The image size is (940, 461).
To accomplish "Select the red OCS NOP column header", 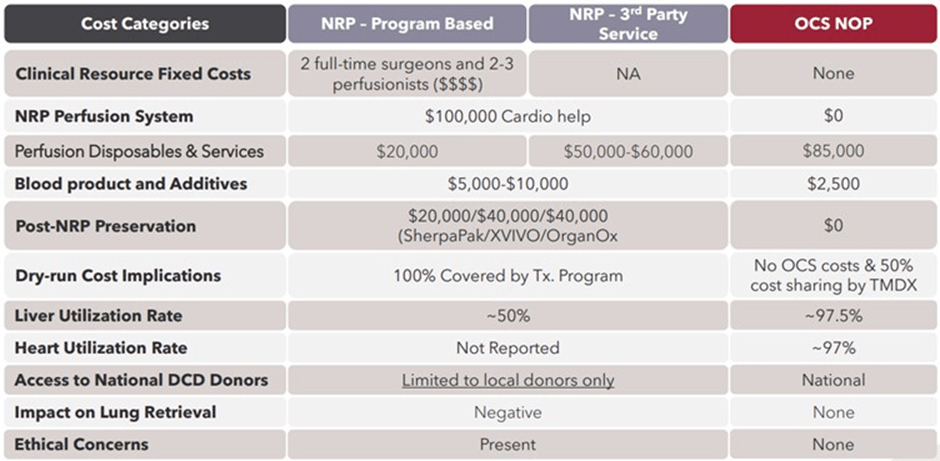I will 833,24.
